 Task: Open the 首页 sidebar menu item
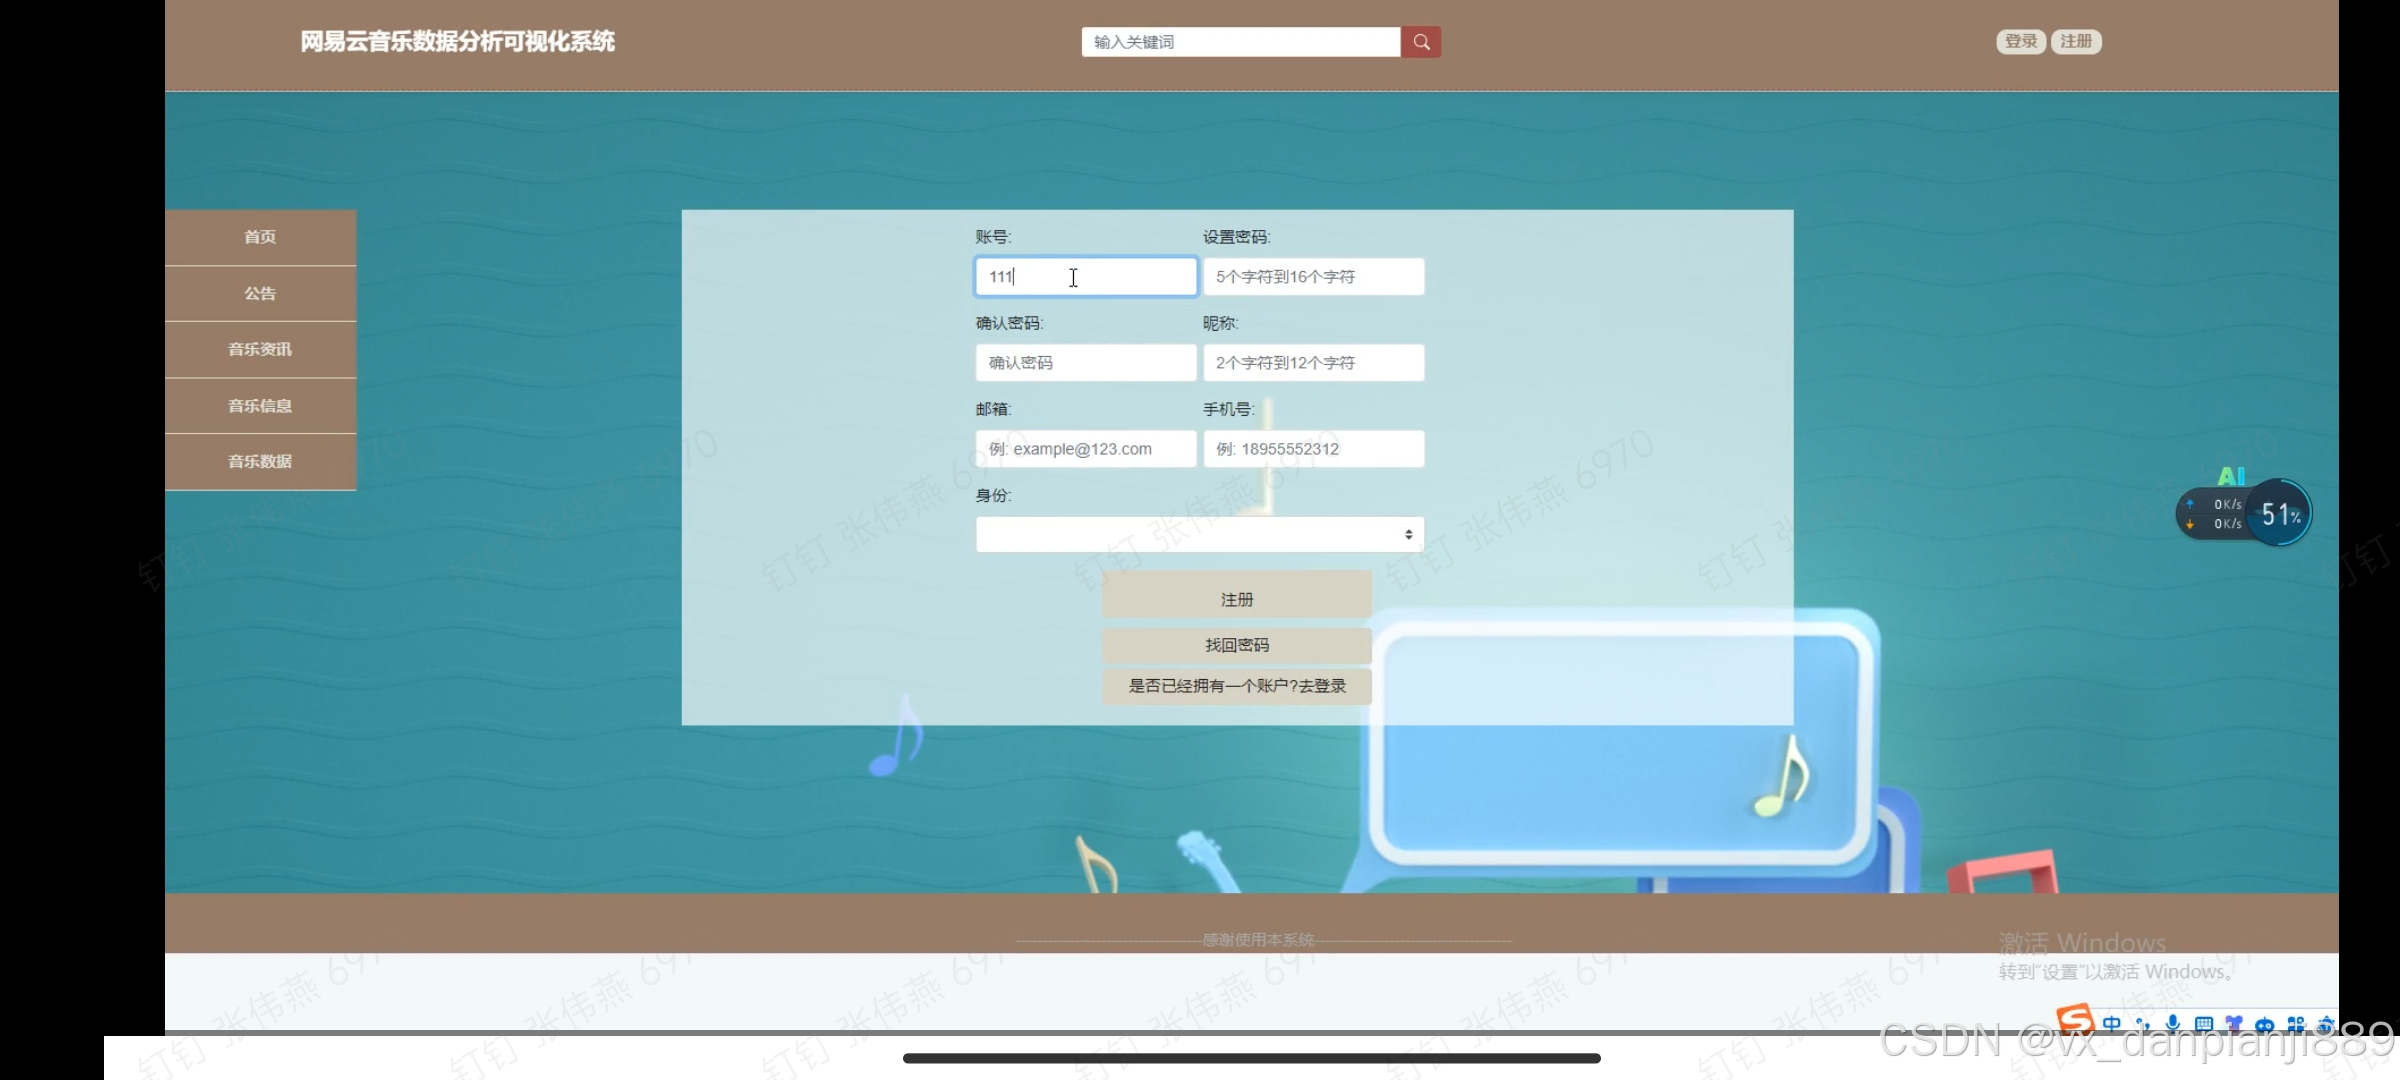click(260, 237)
